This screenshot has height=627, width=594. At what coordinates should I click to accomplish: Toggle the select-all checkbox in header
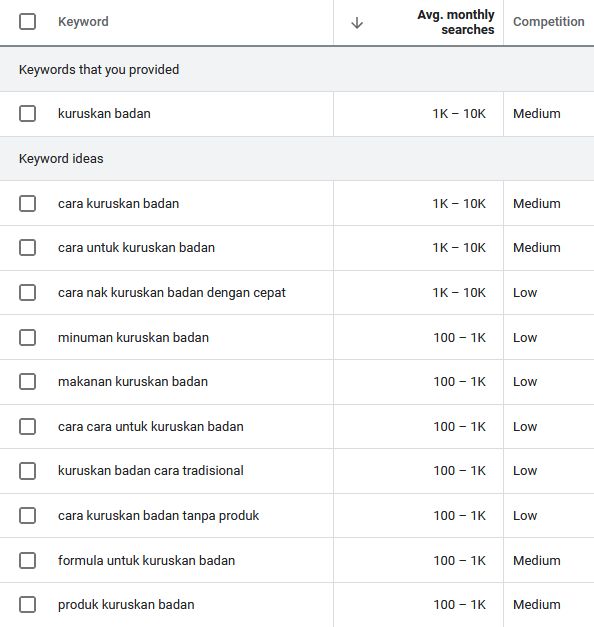click(28, 22)
